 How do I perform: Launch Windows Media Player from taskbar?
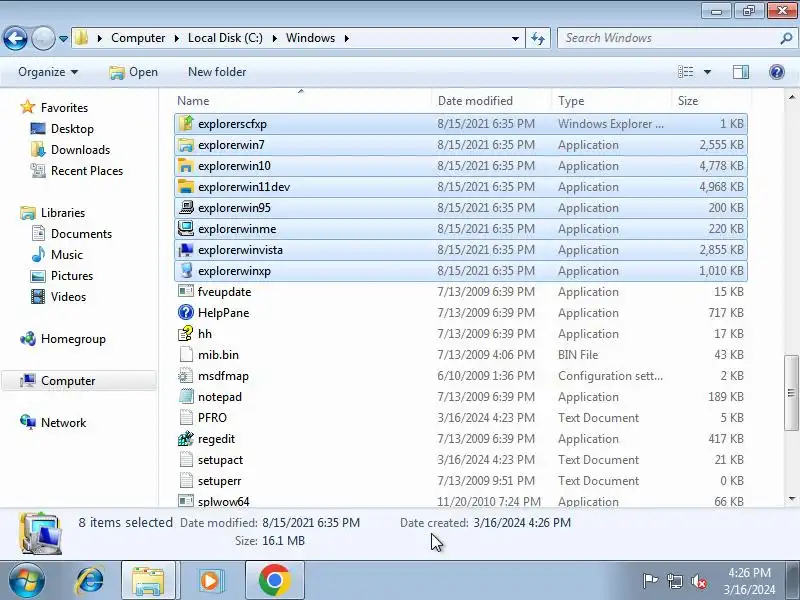[x=210, y=580]
